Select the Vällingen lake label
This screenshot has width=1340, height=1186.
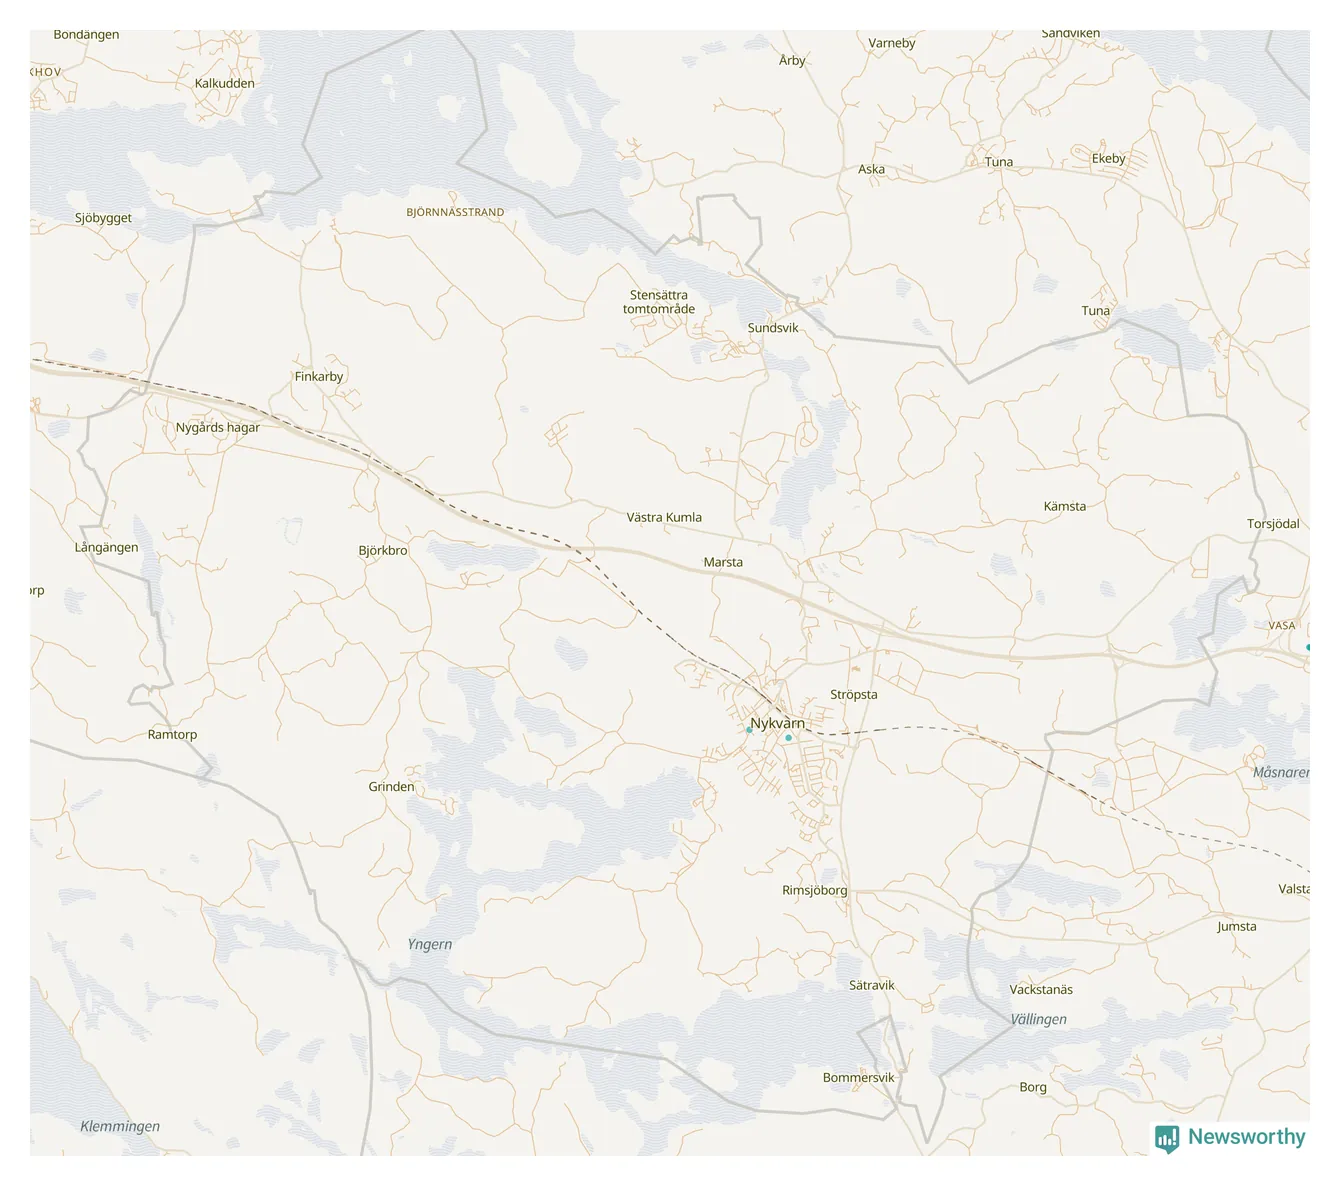tap(1038, 1020)
